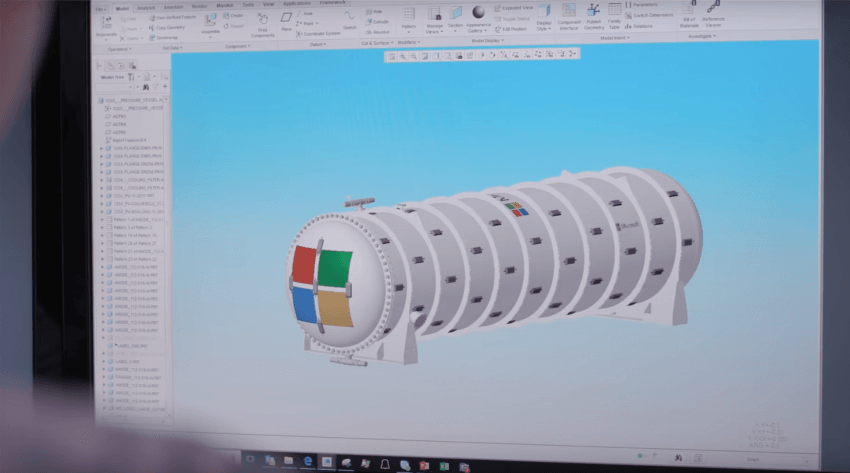Open the Modifiers group dropdown
This screenshot has width=850, height=473.
(x=409, y=42)
